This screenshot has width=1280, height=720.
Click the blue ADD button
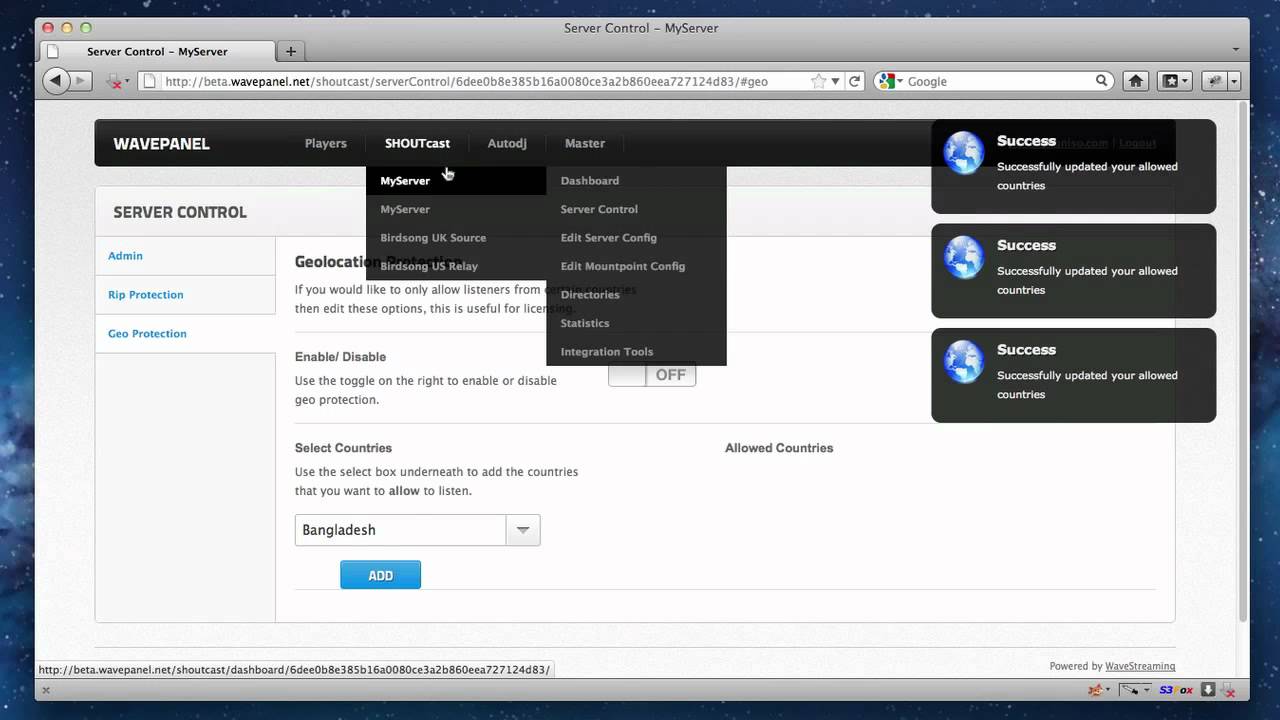point(380,575)
